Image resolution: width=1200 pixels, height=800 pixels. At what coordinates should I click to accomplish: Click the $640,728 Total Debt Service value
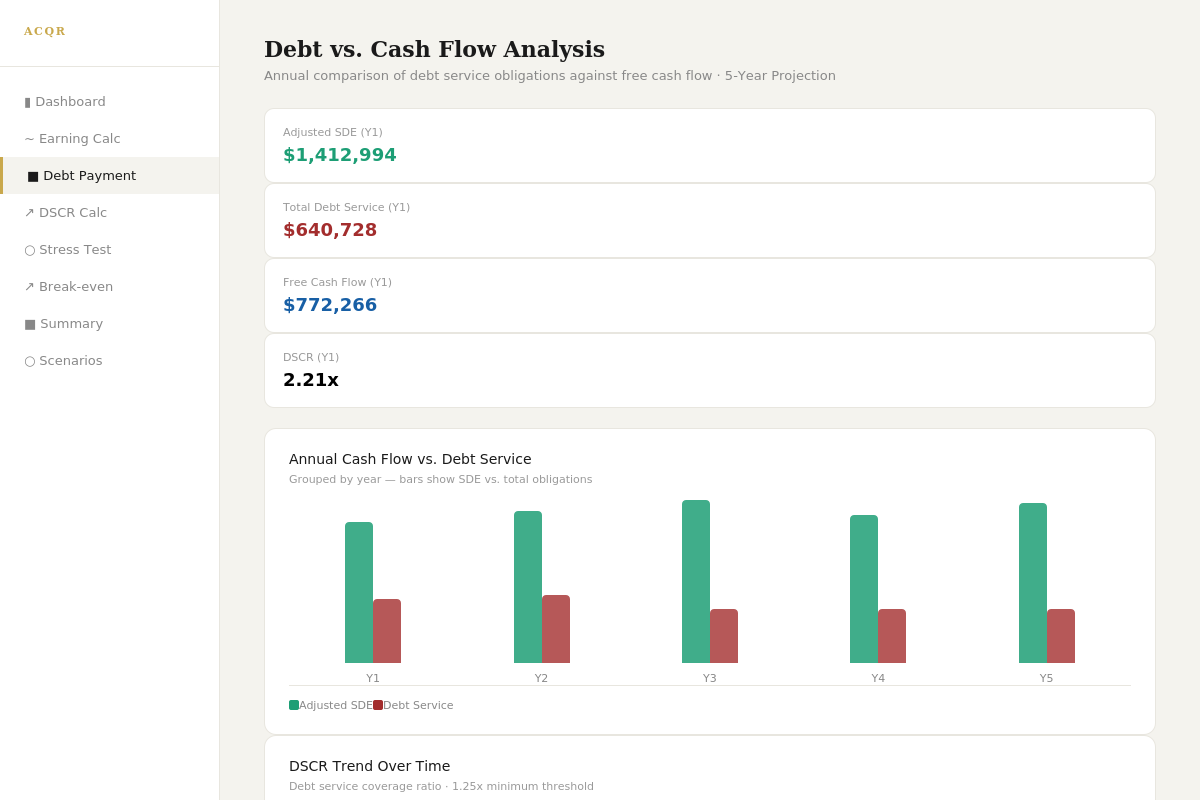[330, 230]
